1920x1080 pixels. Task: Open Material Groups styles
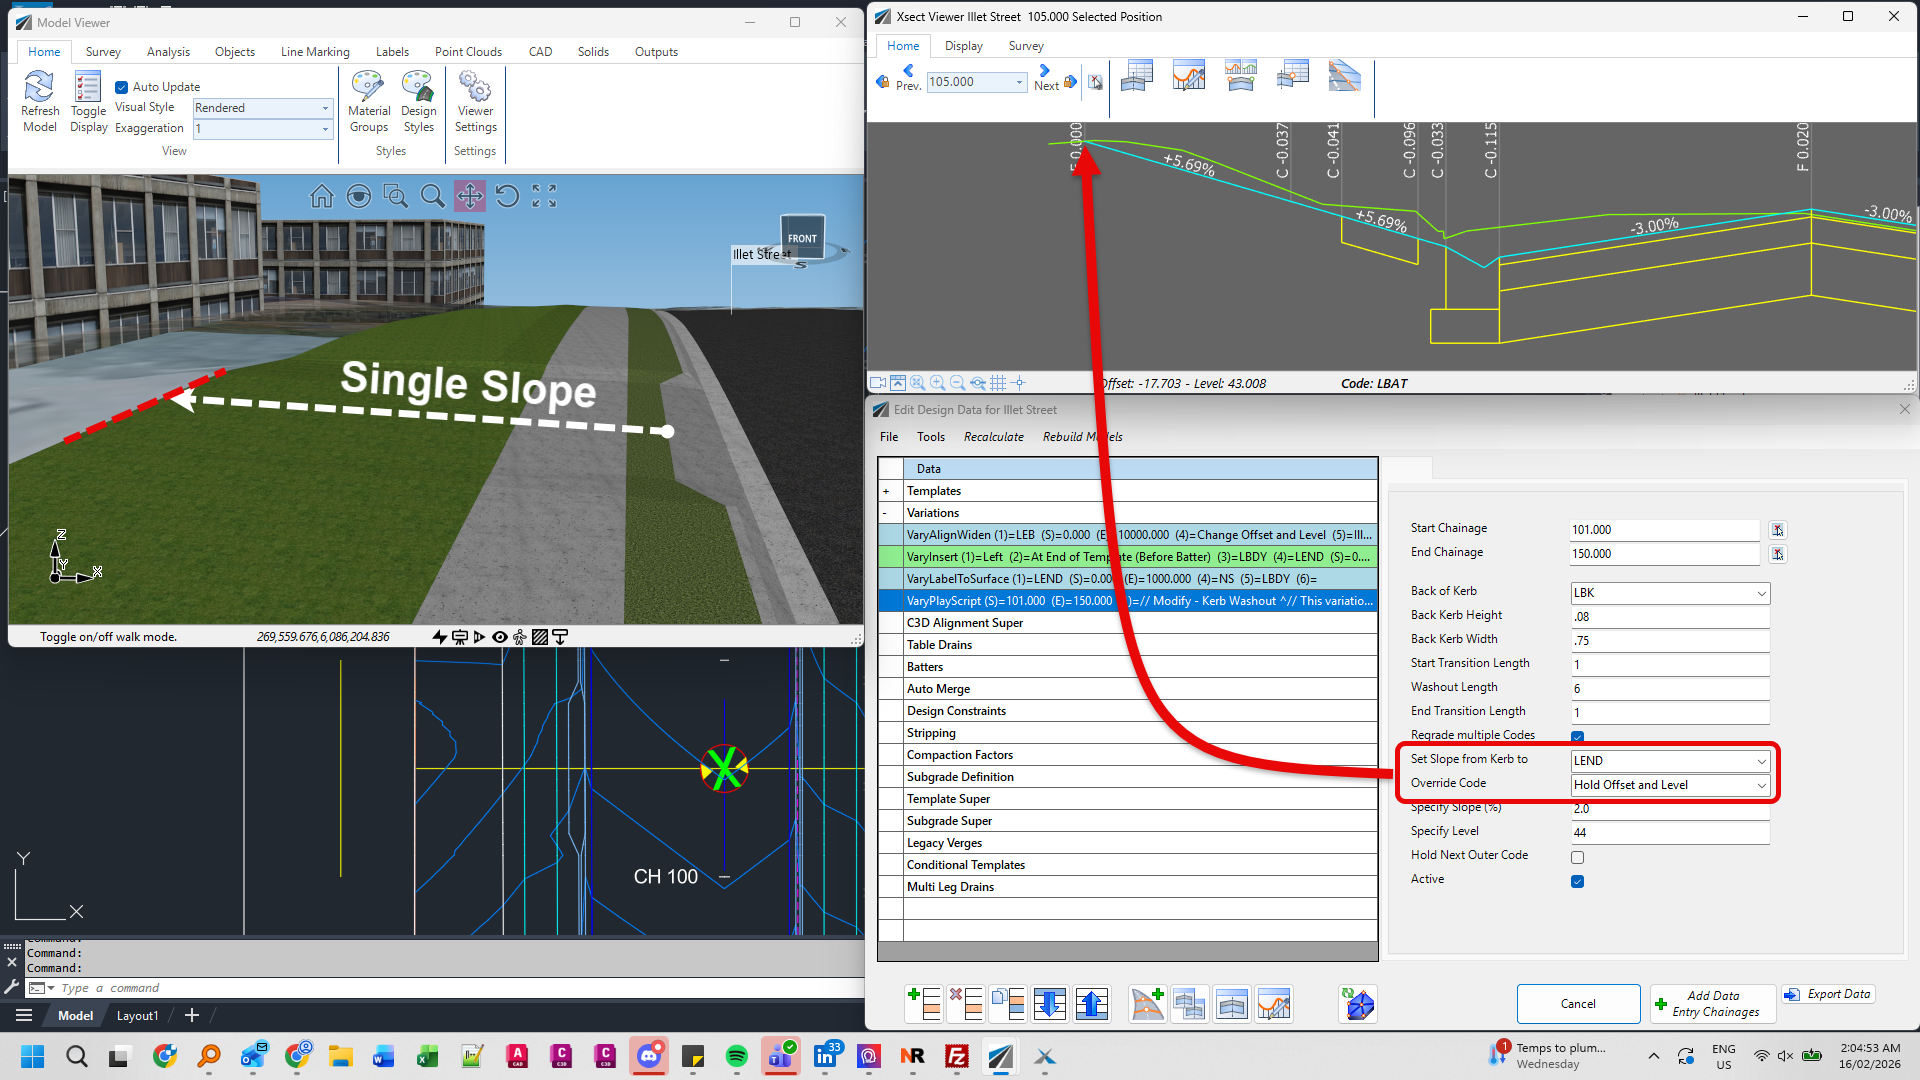(368, 101)
